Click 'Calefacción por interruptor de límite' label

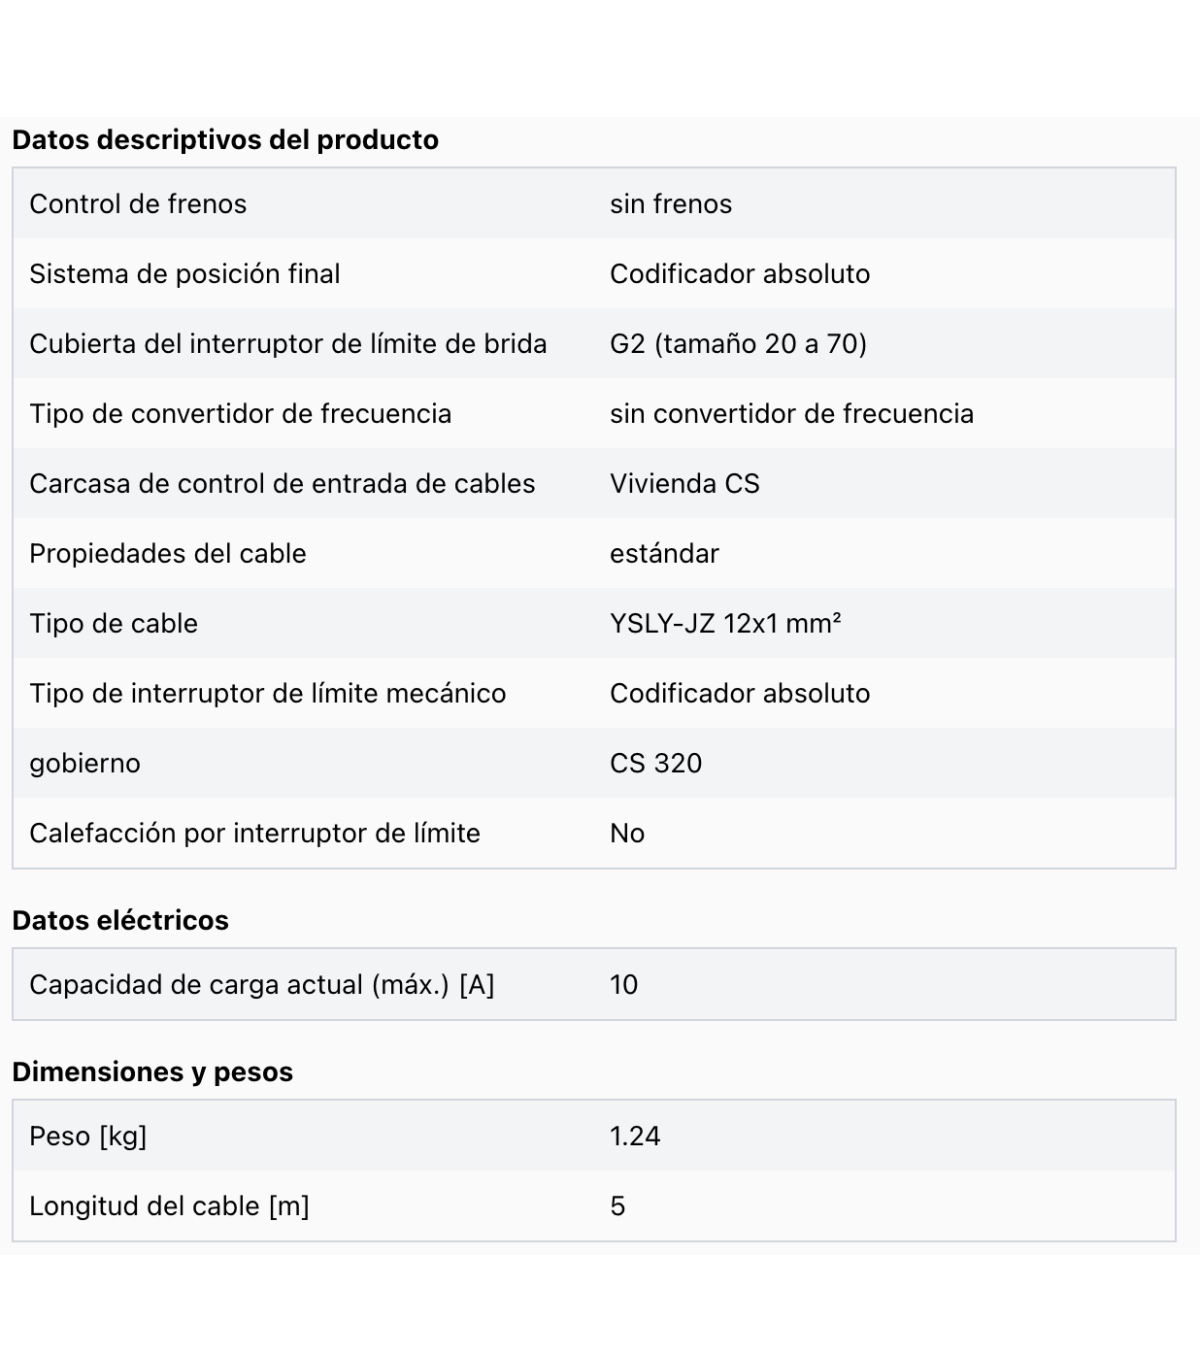point(255,834)
